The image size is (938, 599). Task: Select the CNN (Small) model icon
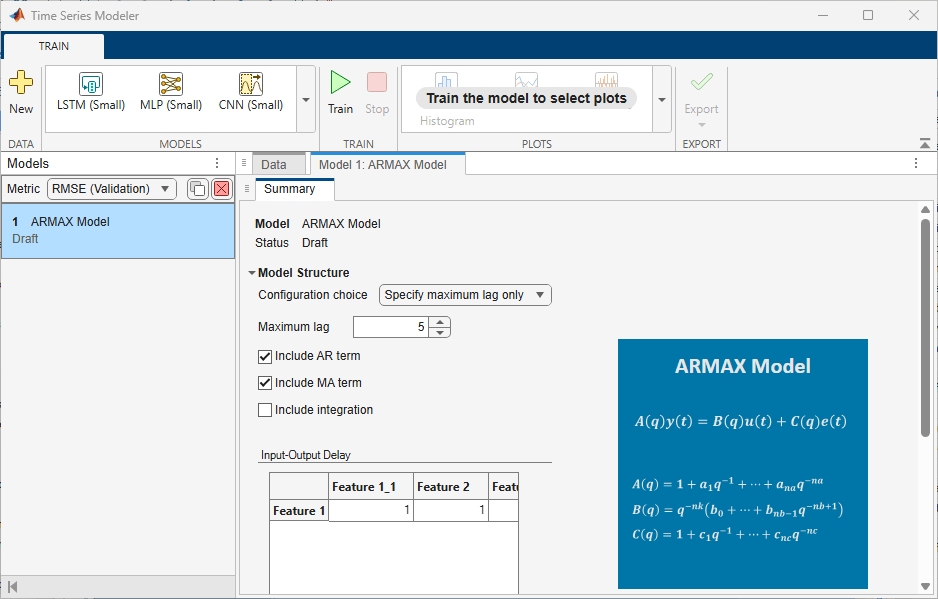pyautogui.click(x=251, y=84)
